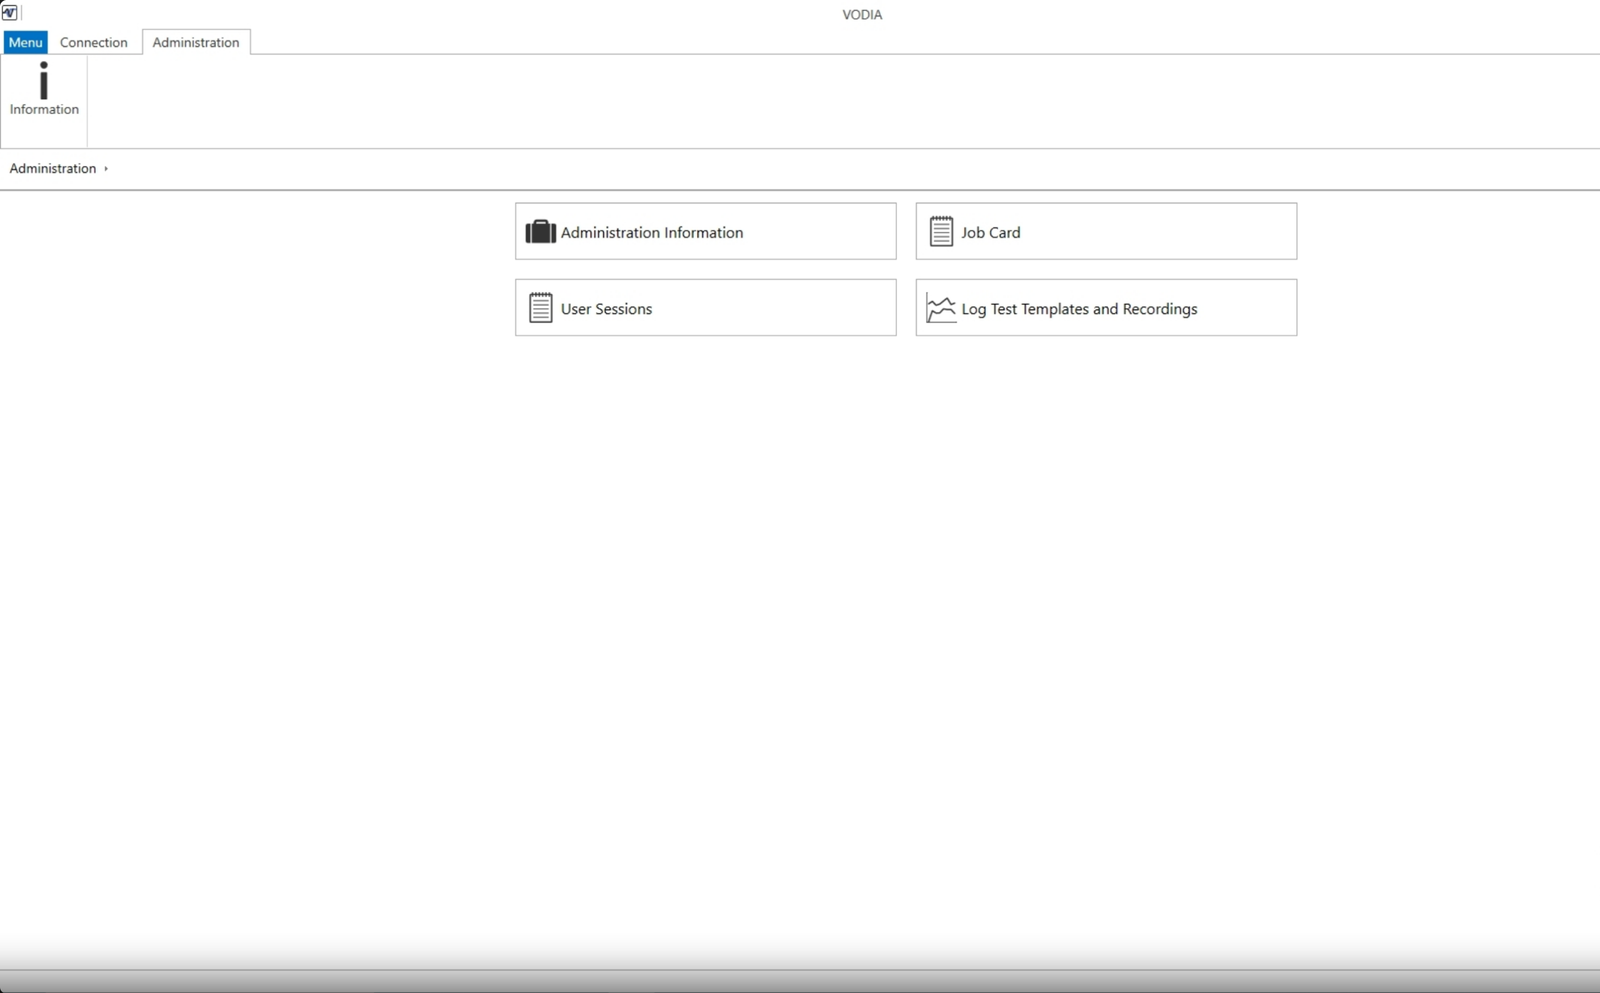Open Administration Information via its text label
The height and width of the screenshot is (993, 1600).
[x=651, y=232]
